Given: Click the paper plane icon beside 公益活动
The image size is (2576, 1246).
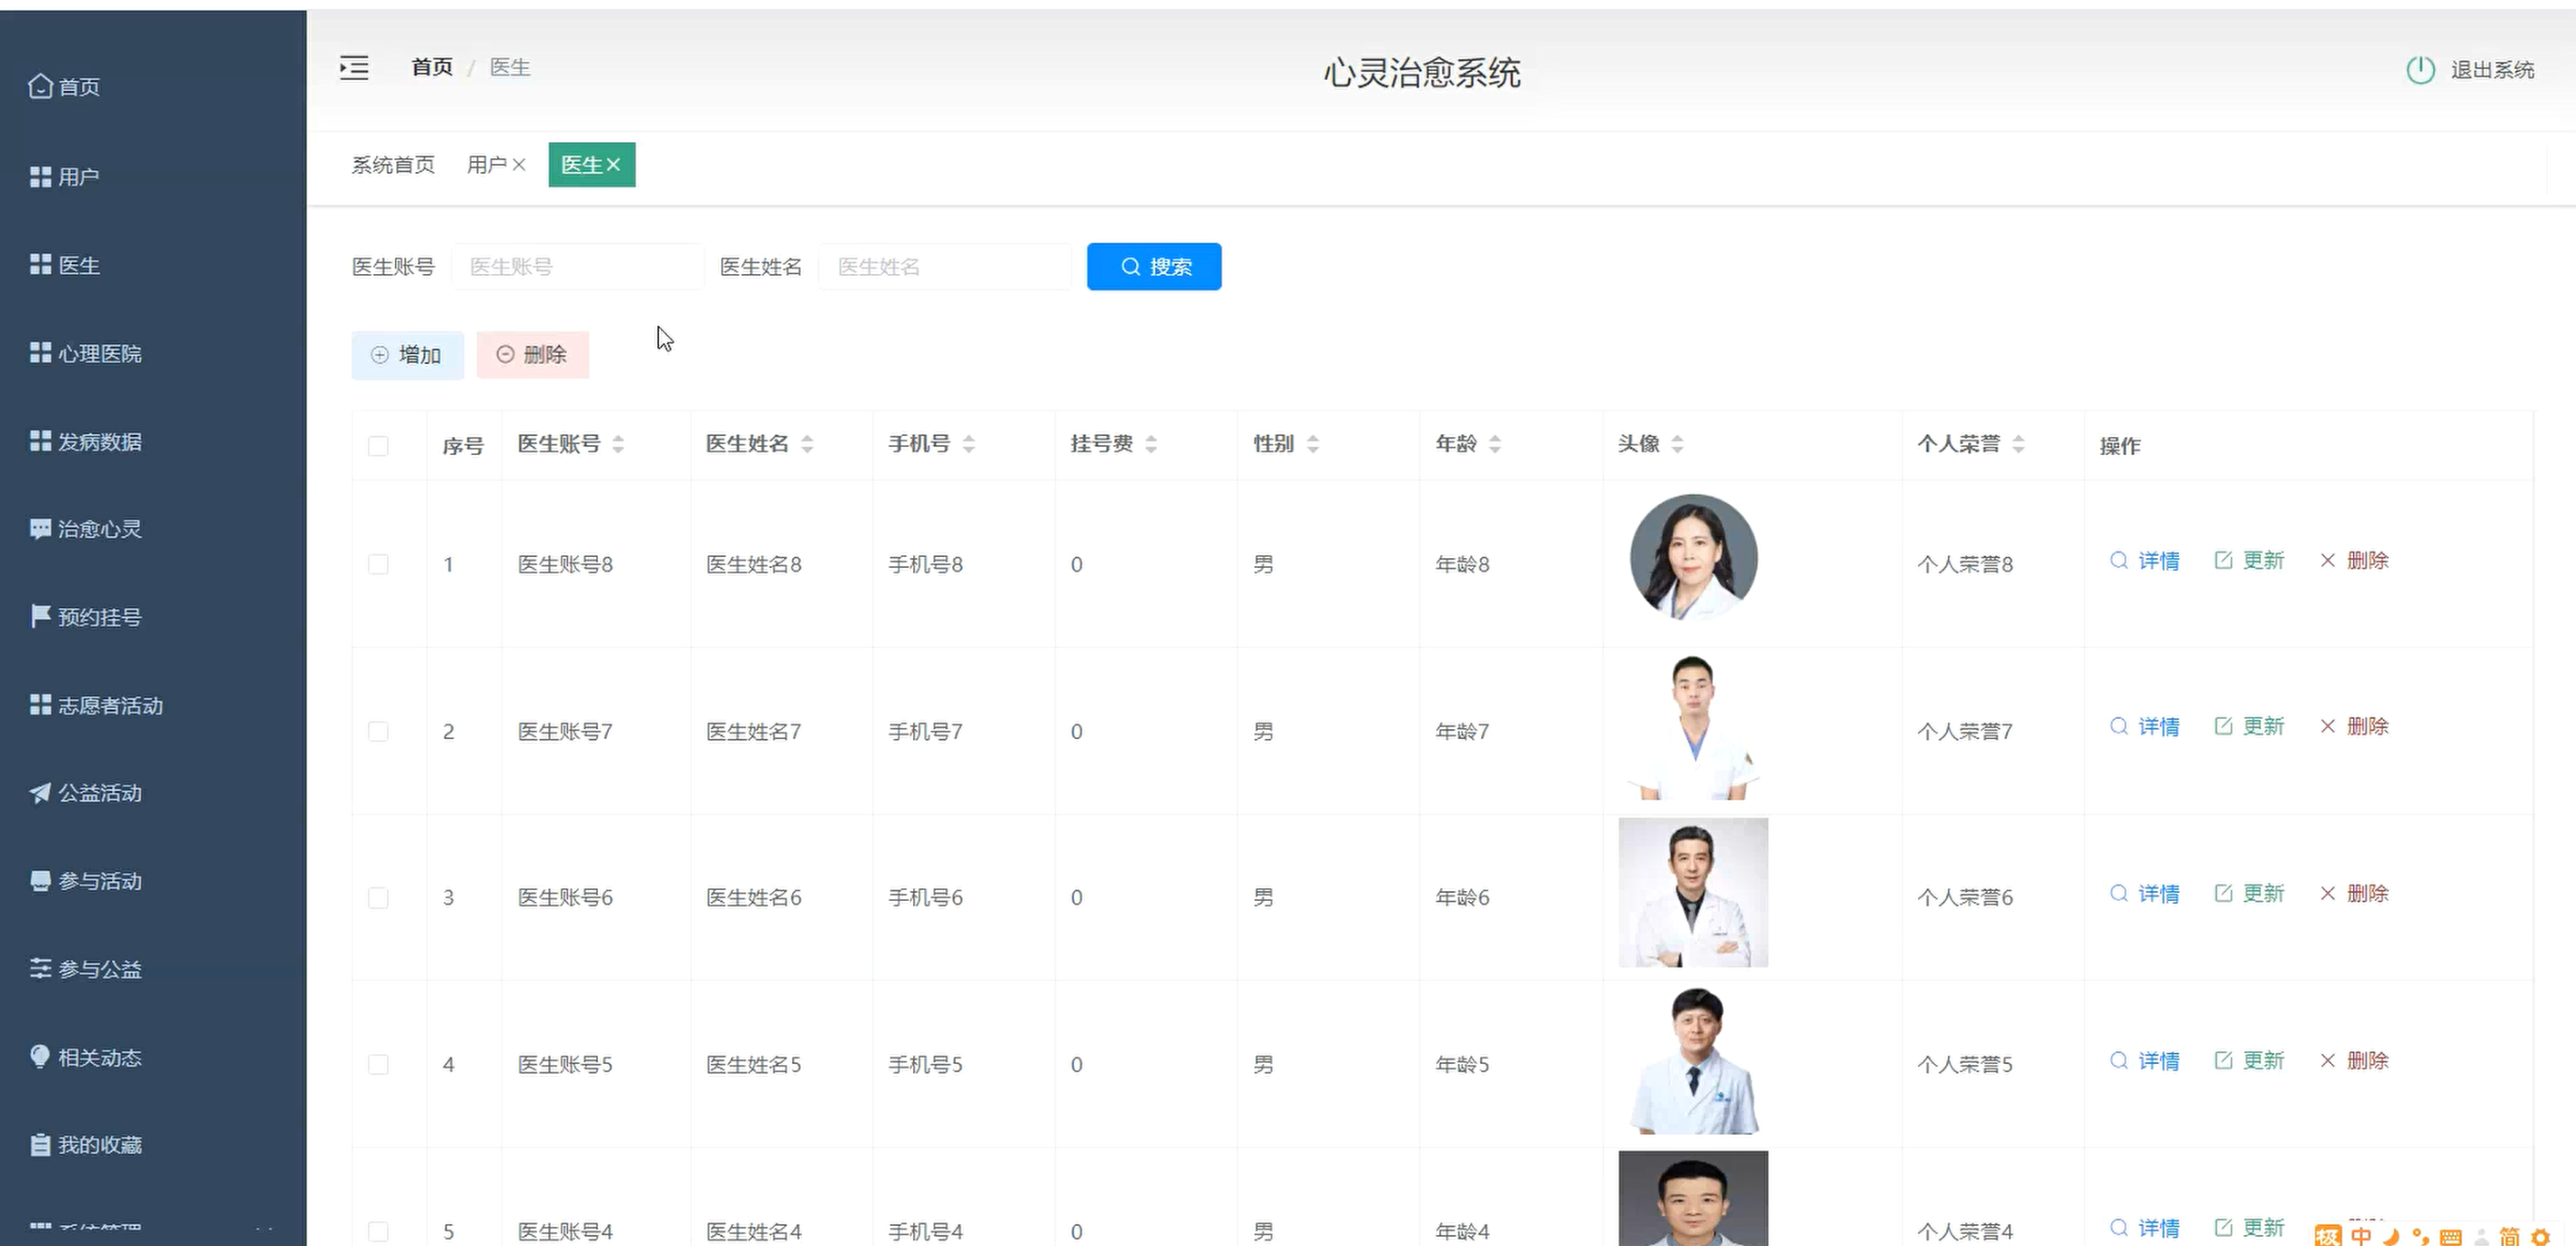Looking at the screenshot, I should pos(40,793).
